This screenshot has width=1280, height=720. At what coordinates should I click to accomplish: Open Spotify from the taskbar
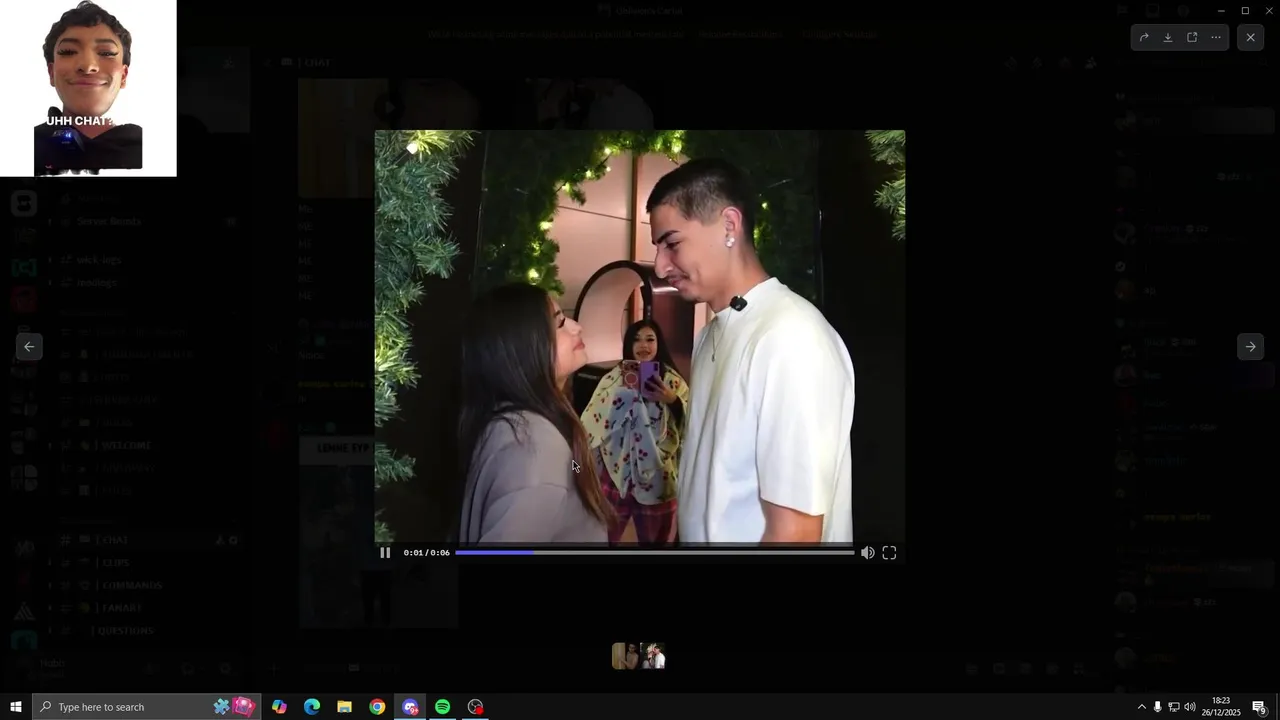click(x=442, y=707)
